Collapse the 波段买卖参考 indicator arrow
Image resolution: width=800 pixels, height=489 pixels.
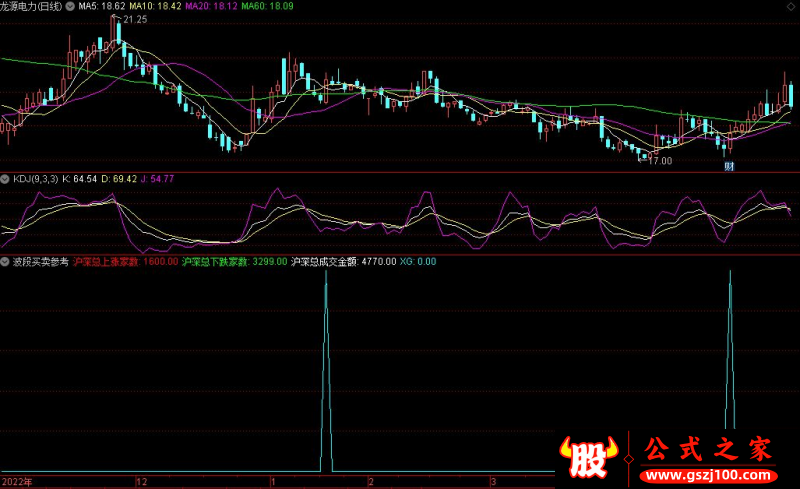(x=6, y=261)
